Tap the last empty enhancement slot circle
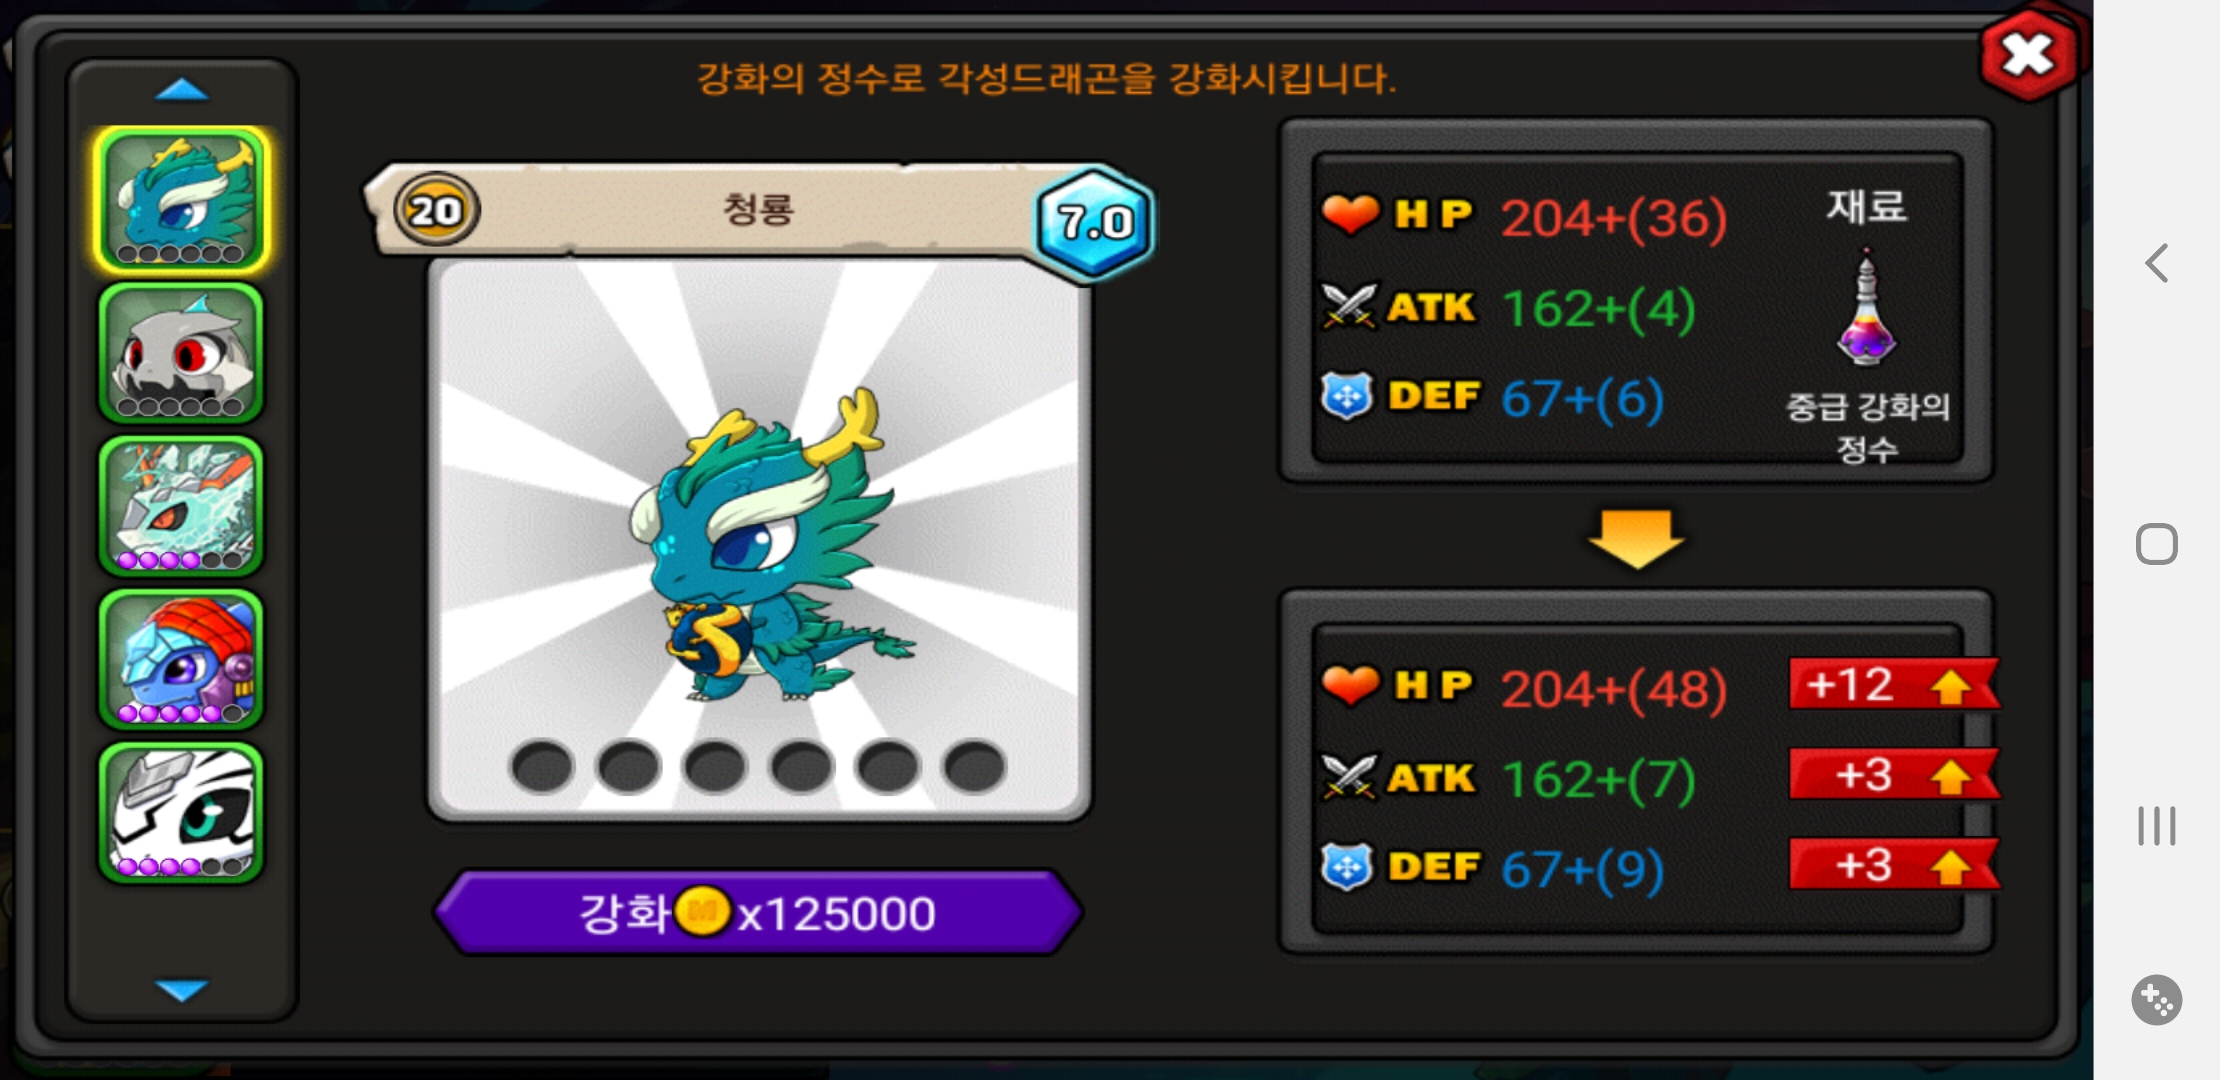The image size is (2220, 1080). [x=974, y=767]
